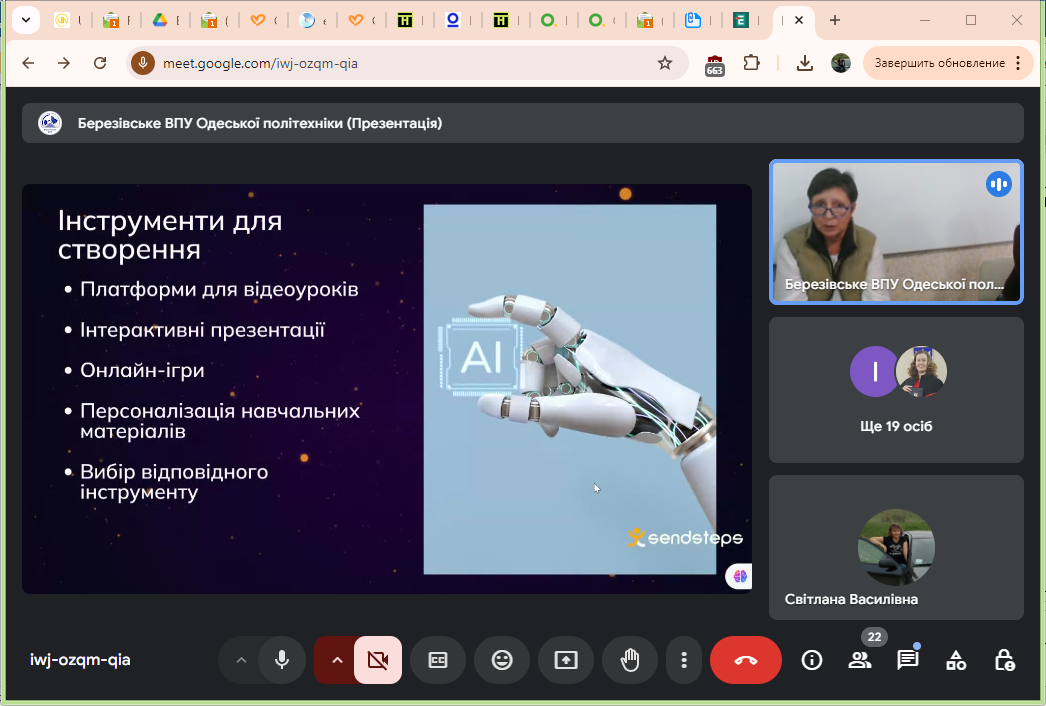The height and width of the screenshot is (706, 1046).
Task: Open more options three-dot menu
Action: click(x=684, y=660)
